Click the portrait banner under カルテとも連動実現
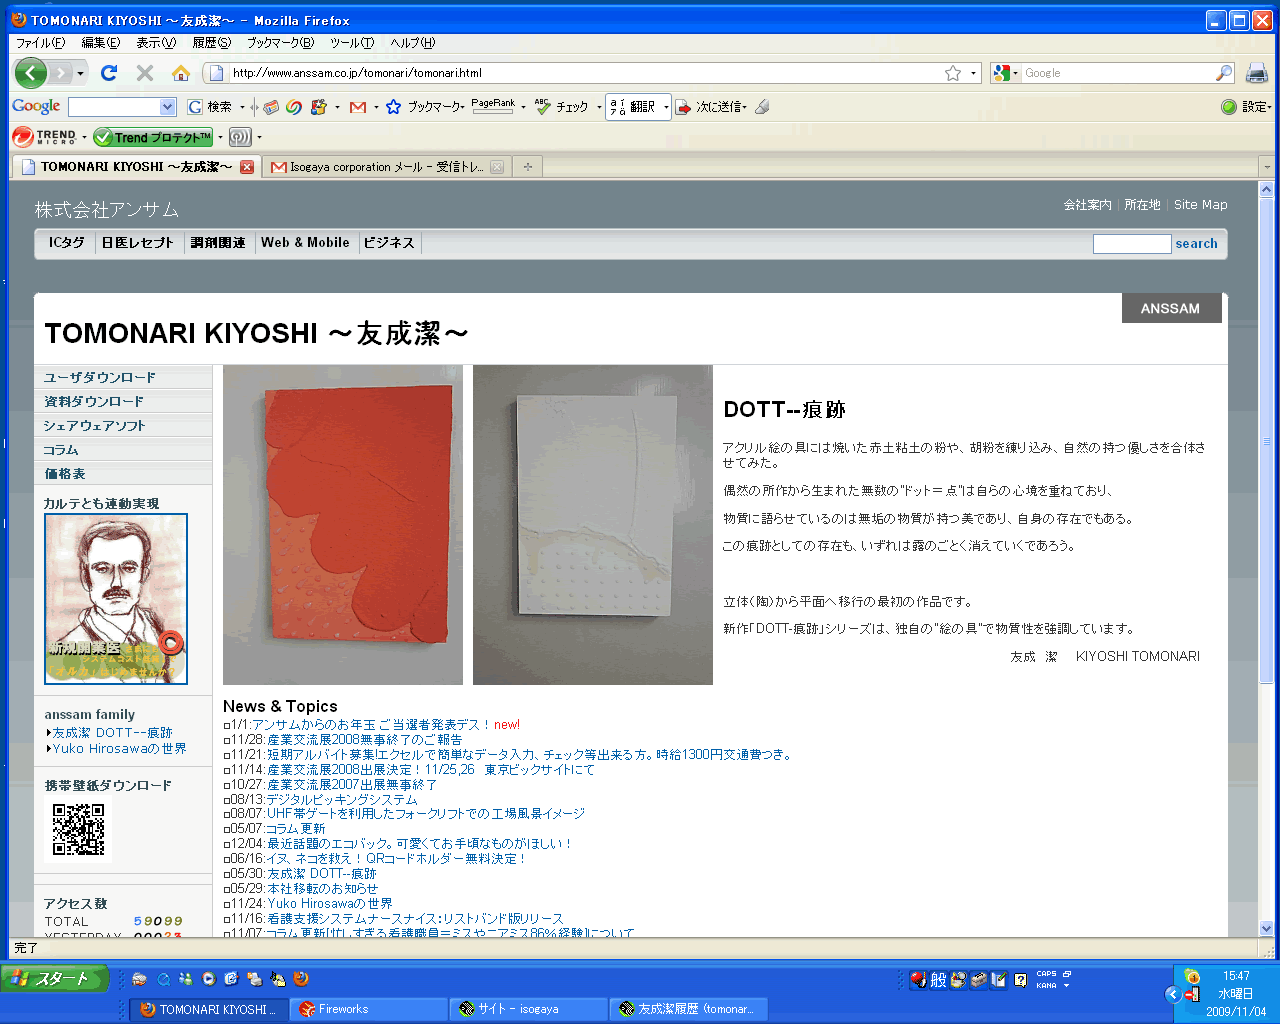This screenshot has width=1280, height=1024. coord(116,599)
